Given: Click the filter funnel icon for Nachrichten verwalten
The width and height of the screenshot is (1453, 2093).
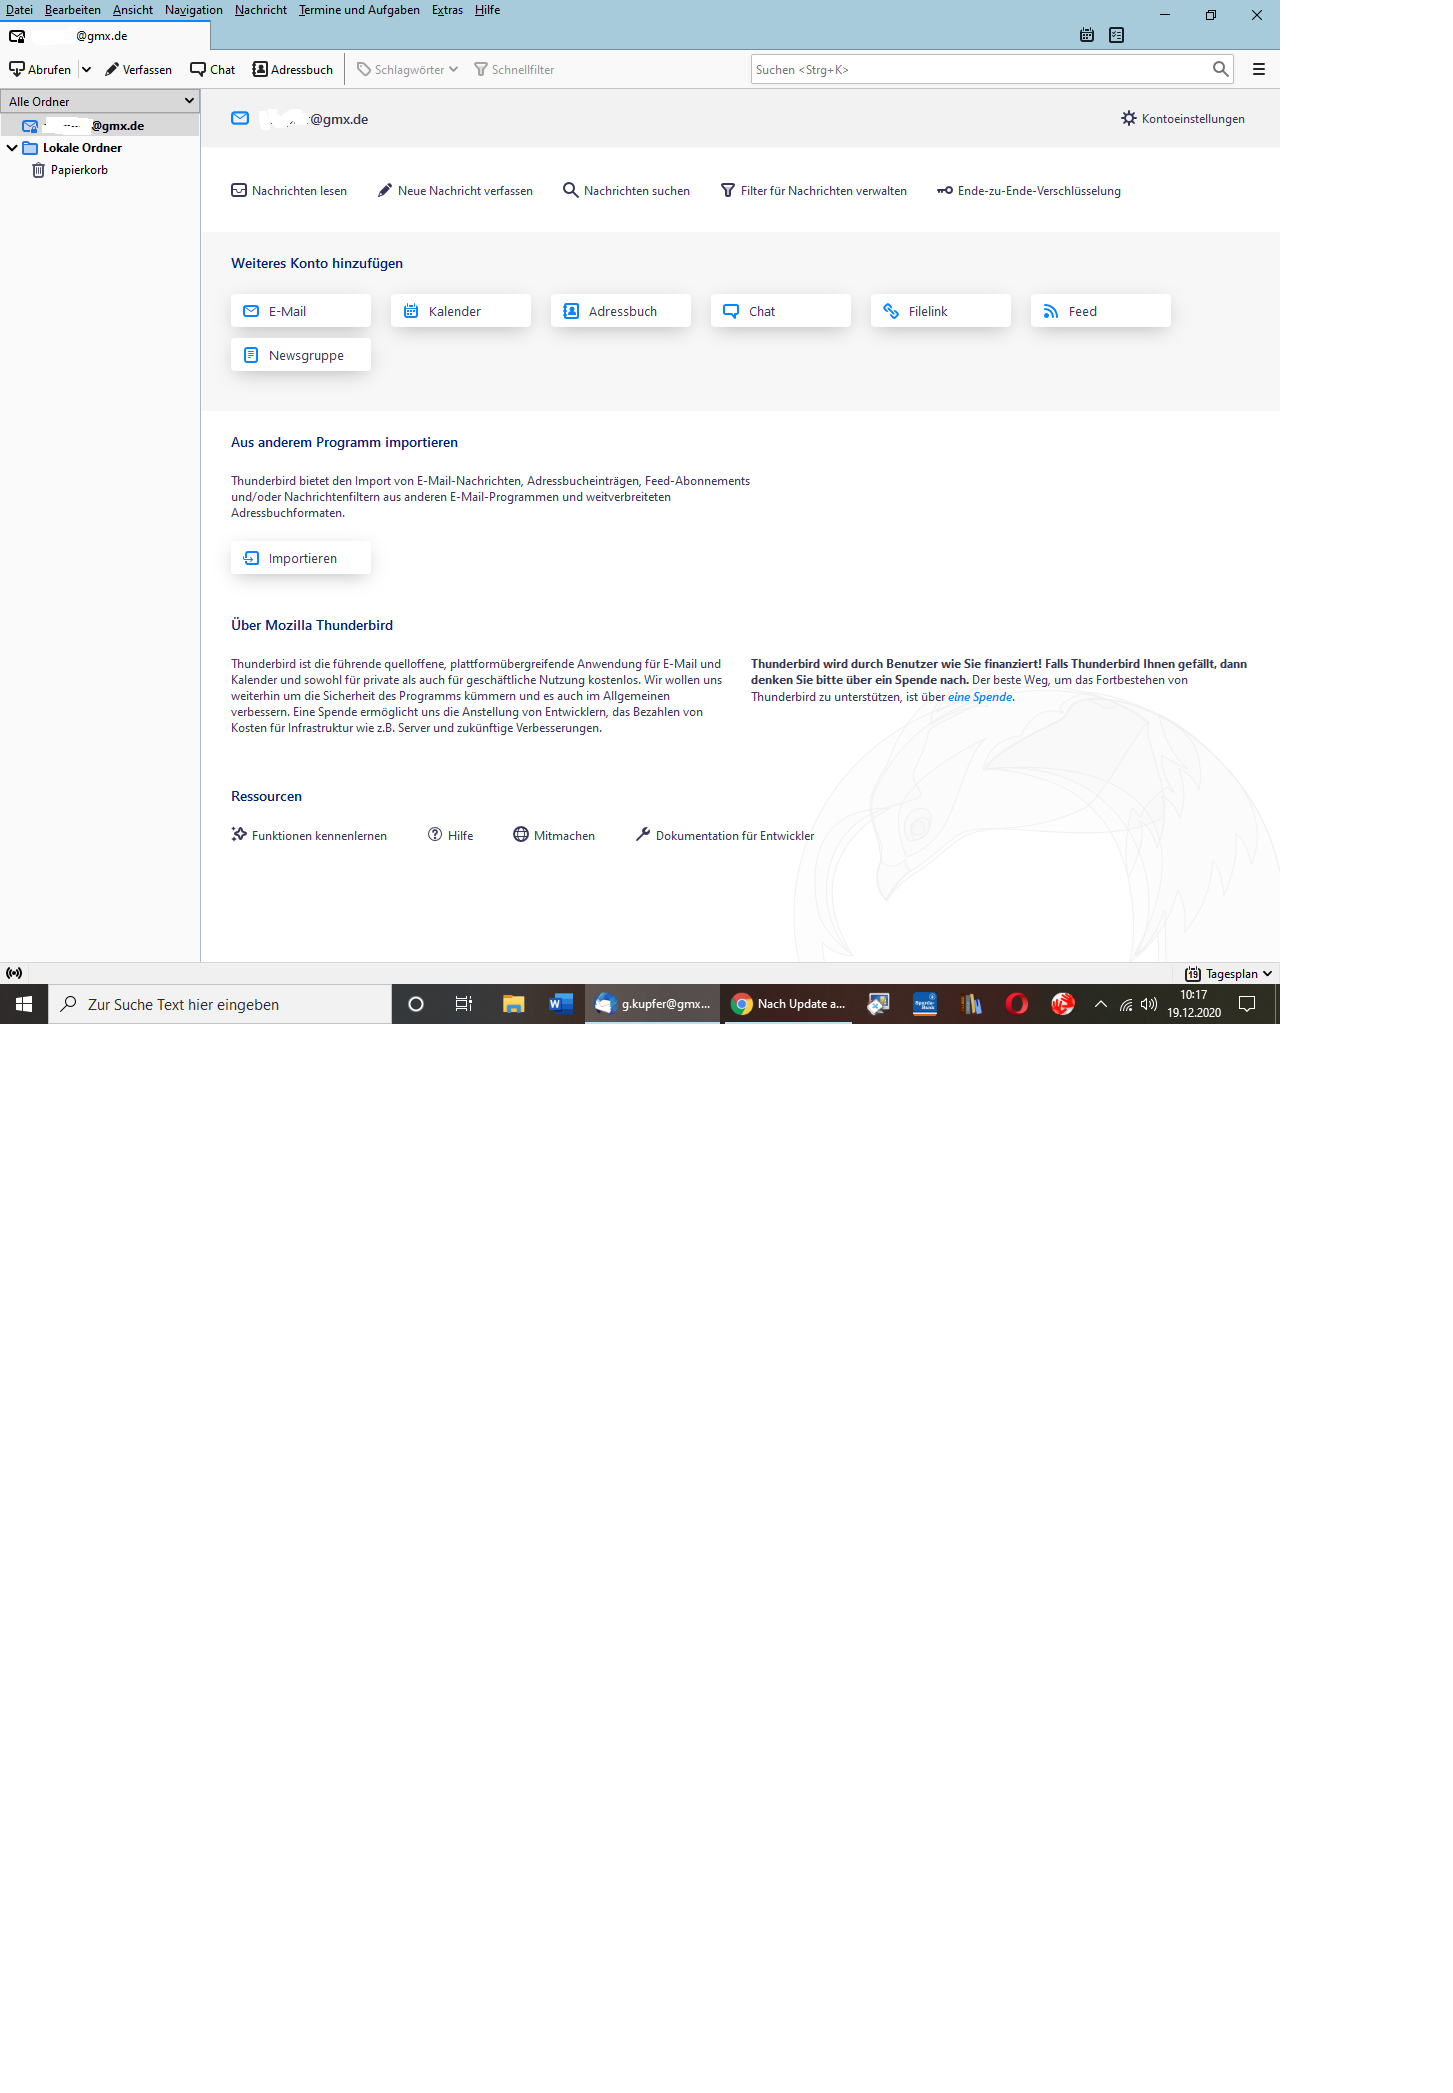Looking at the screenshot, I should click(x=728, y=190).
